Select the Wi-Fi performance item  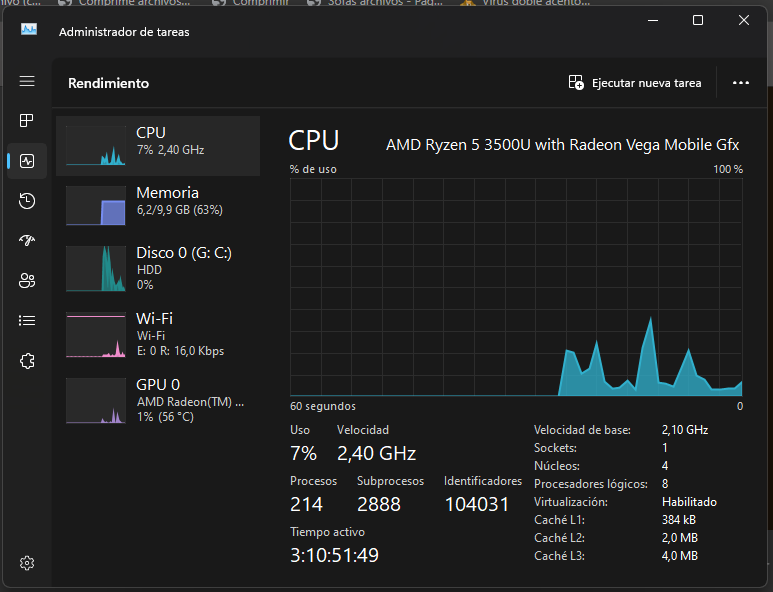coord(158,335)
